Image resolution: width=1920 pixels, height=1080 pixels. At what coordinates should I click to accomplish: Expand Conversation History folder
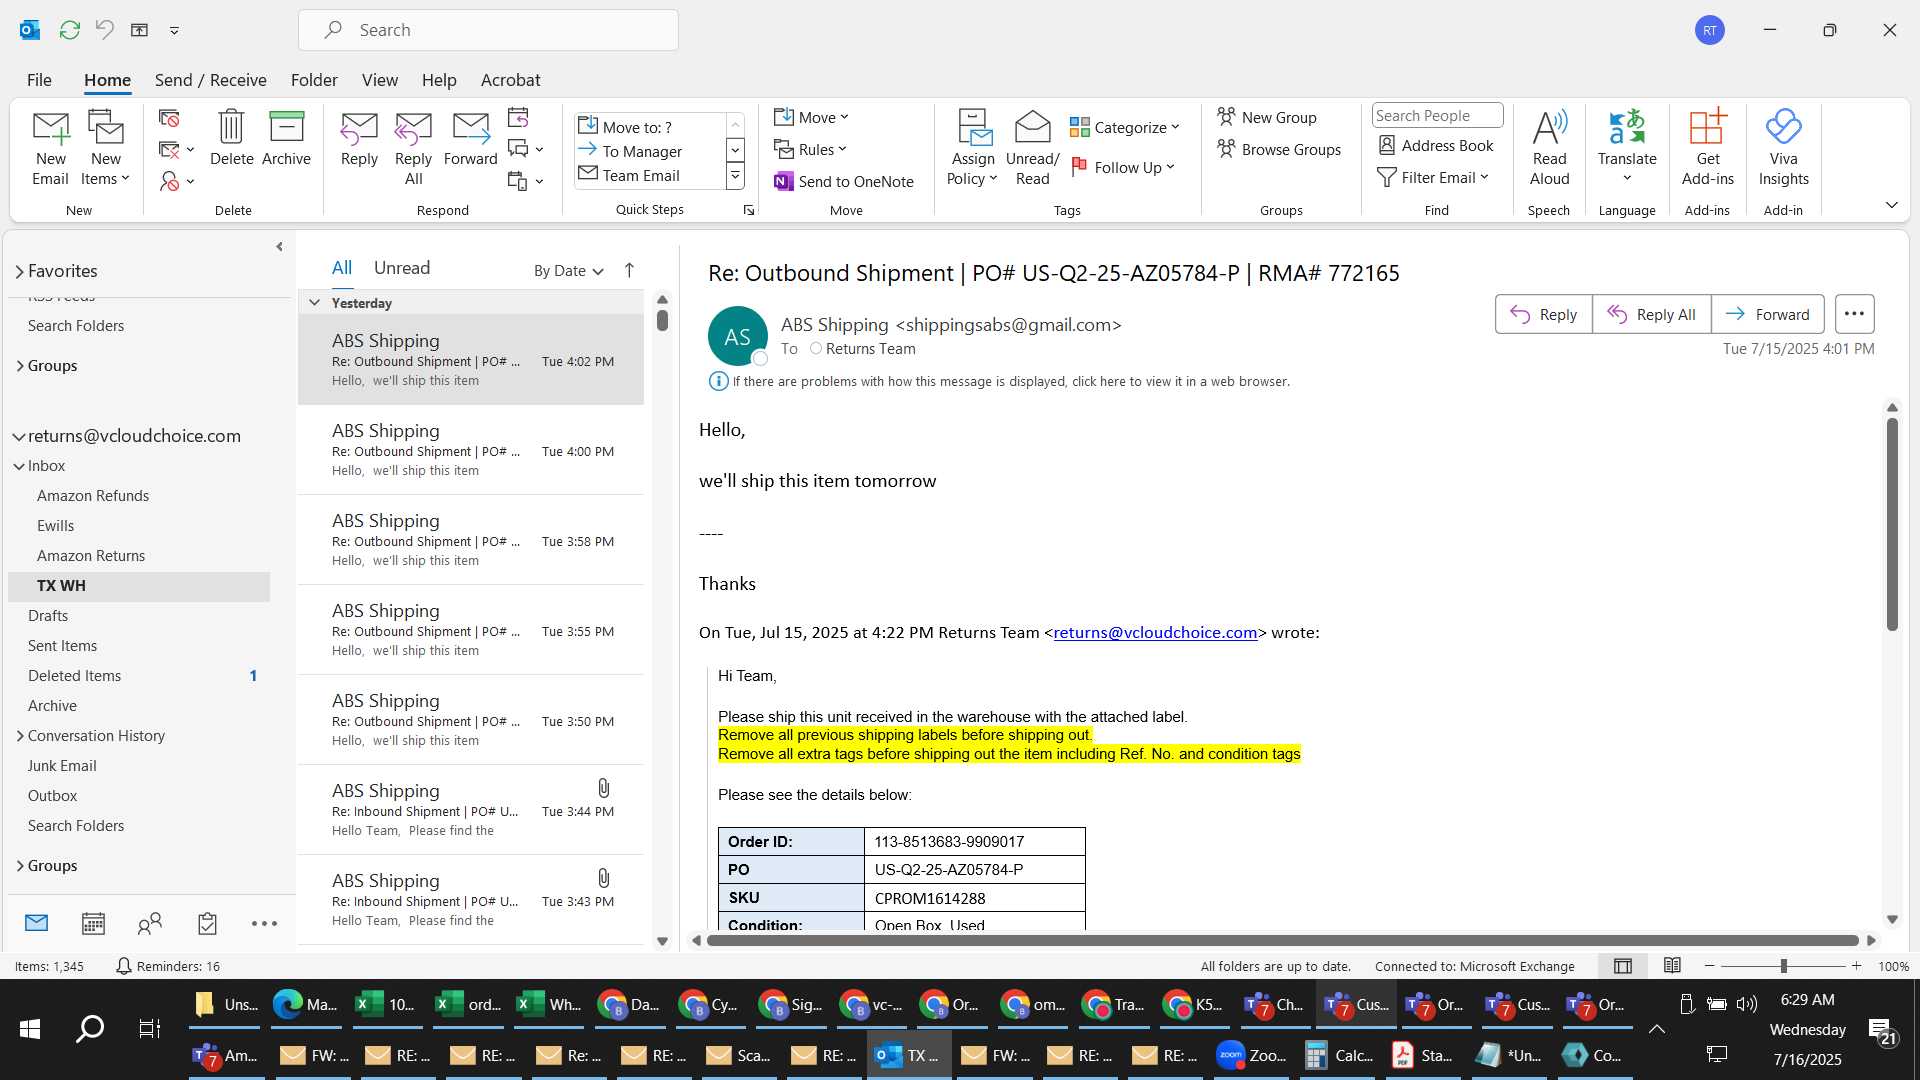19,735
